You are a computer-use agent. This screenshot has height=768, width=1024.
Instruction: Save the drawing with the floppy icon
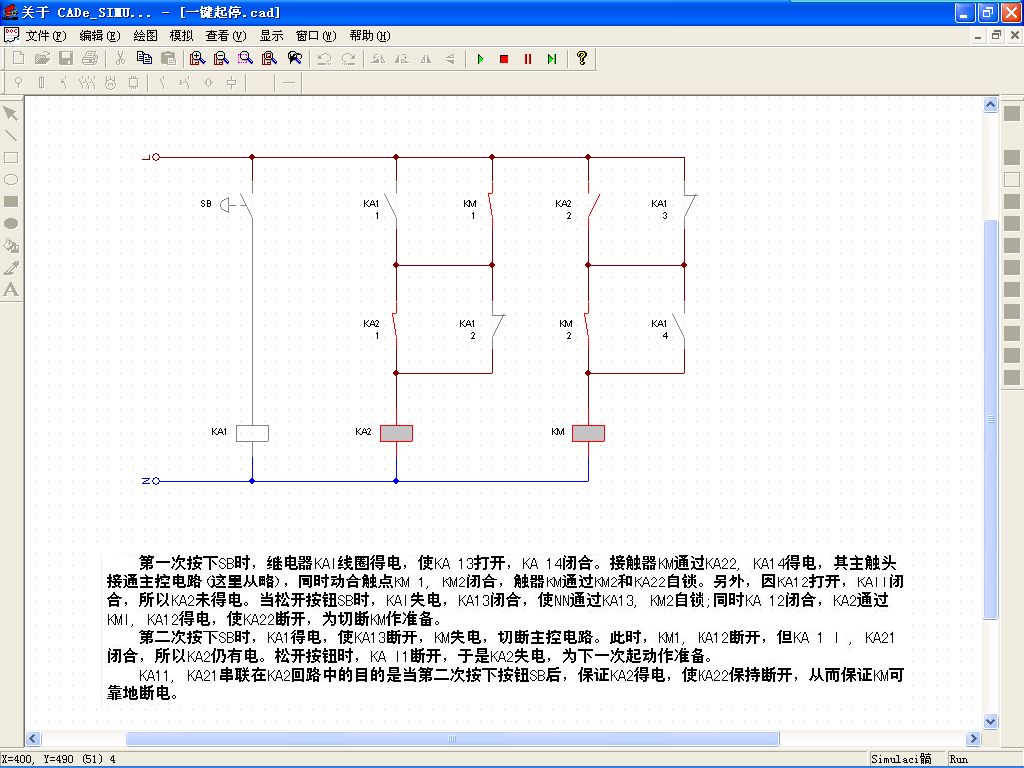66,59
